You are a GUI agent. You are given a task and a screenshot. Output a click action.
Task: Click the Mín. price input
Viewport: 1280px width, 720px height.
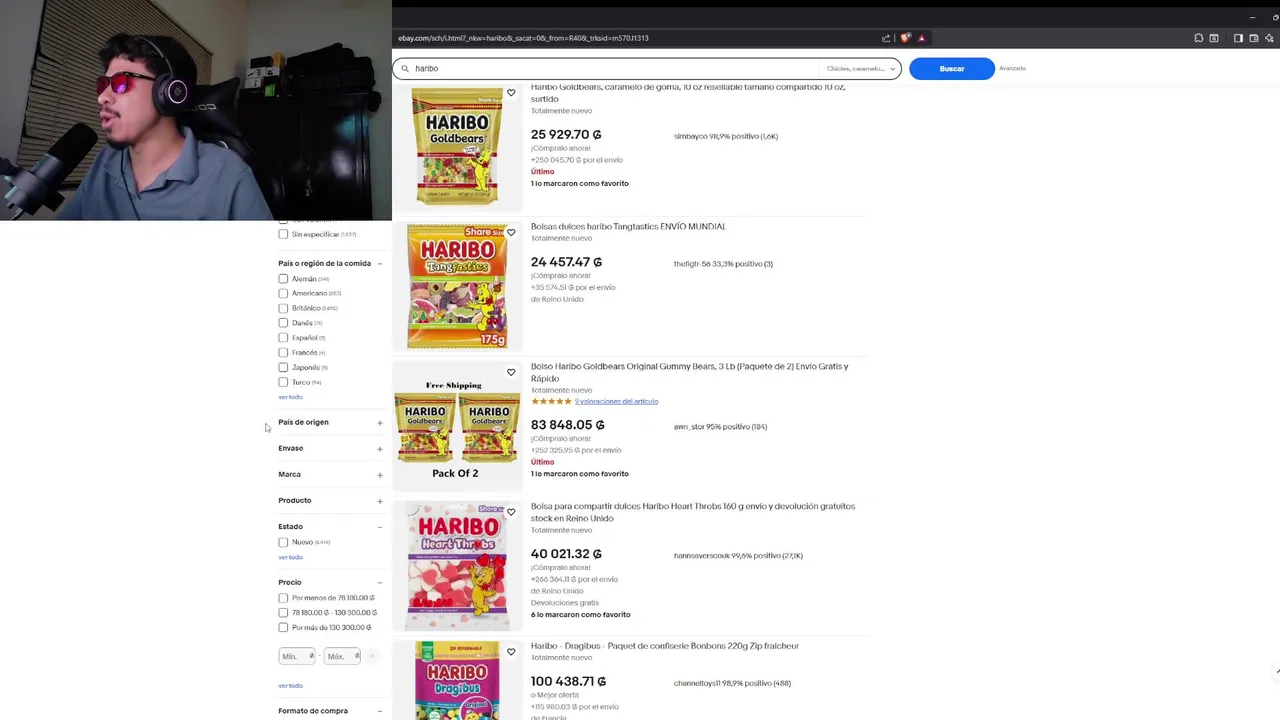(x=296, y=656)
